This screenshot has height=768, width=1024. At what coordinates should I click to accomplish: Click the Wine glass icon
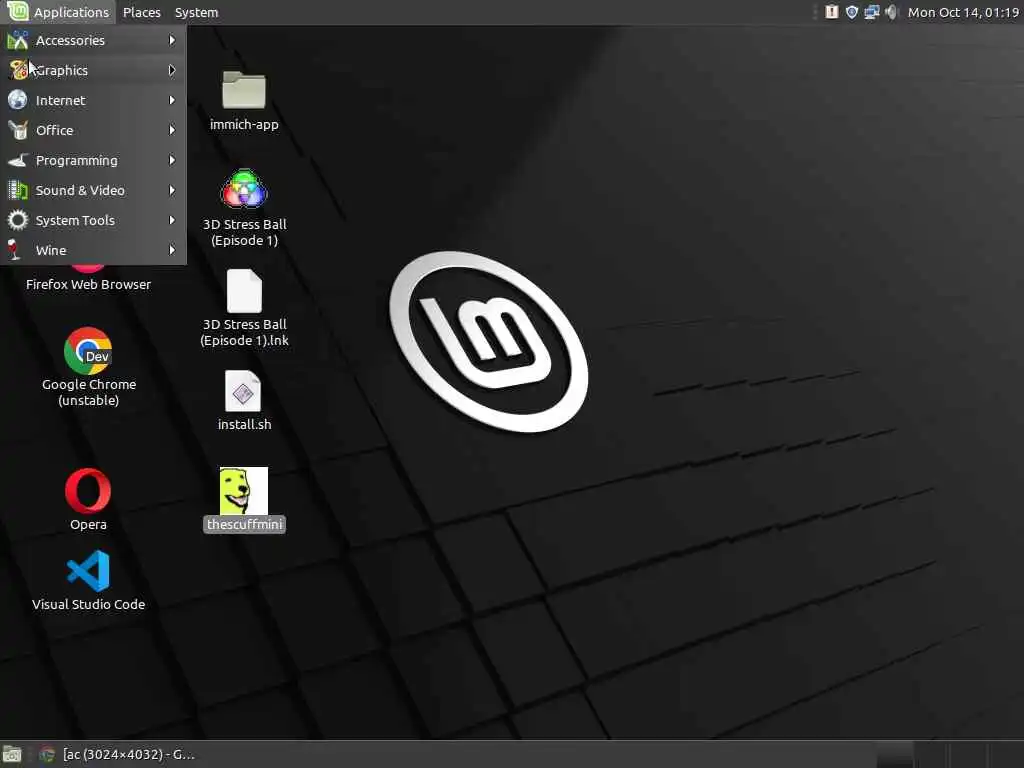coord(14,249)
